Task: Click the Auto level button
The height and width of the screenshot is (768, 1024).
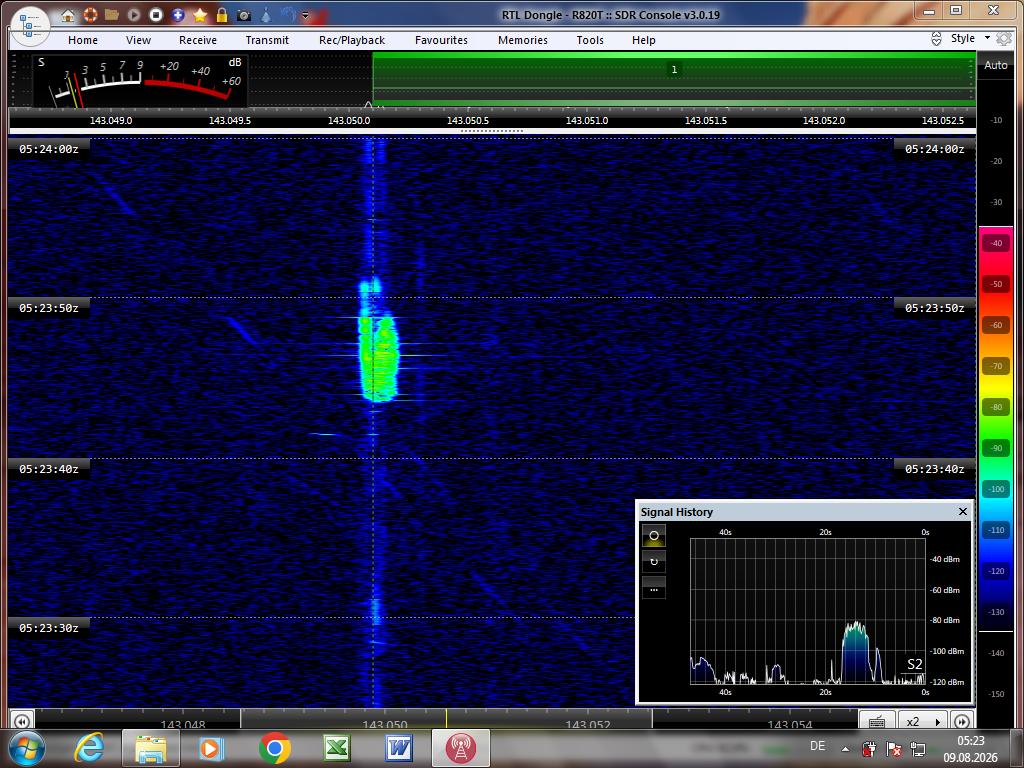Action: coord(996,65)
